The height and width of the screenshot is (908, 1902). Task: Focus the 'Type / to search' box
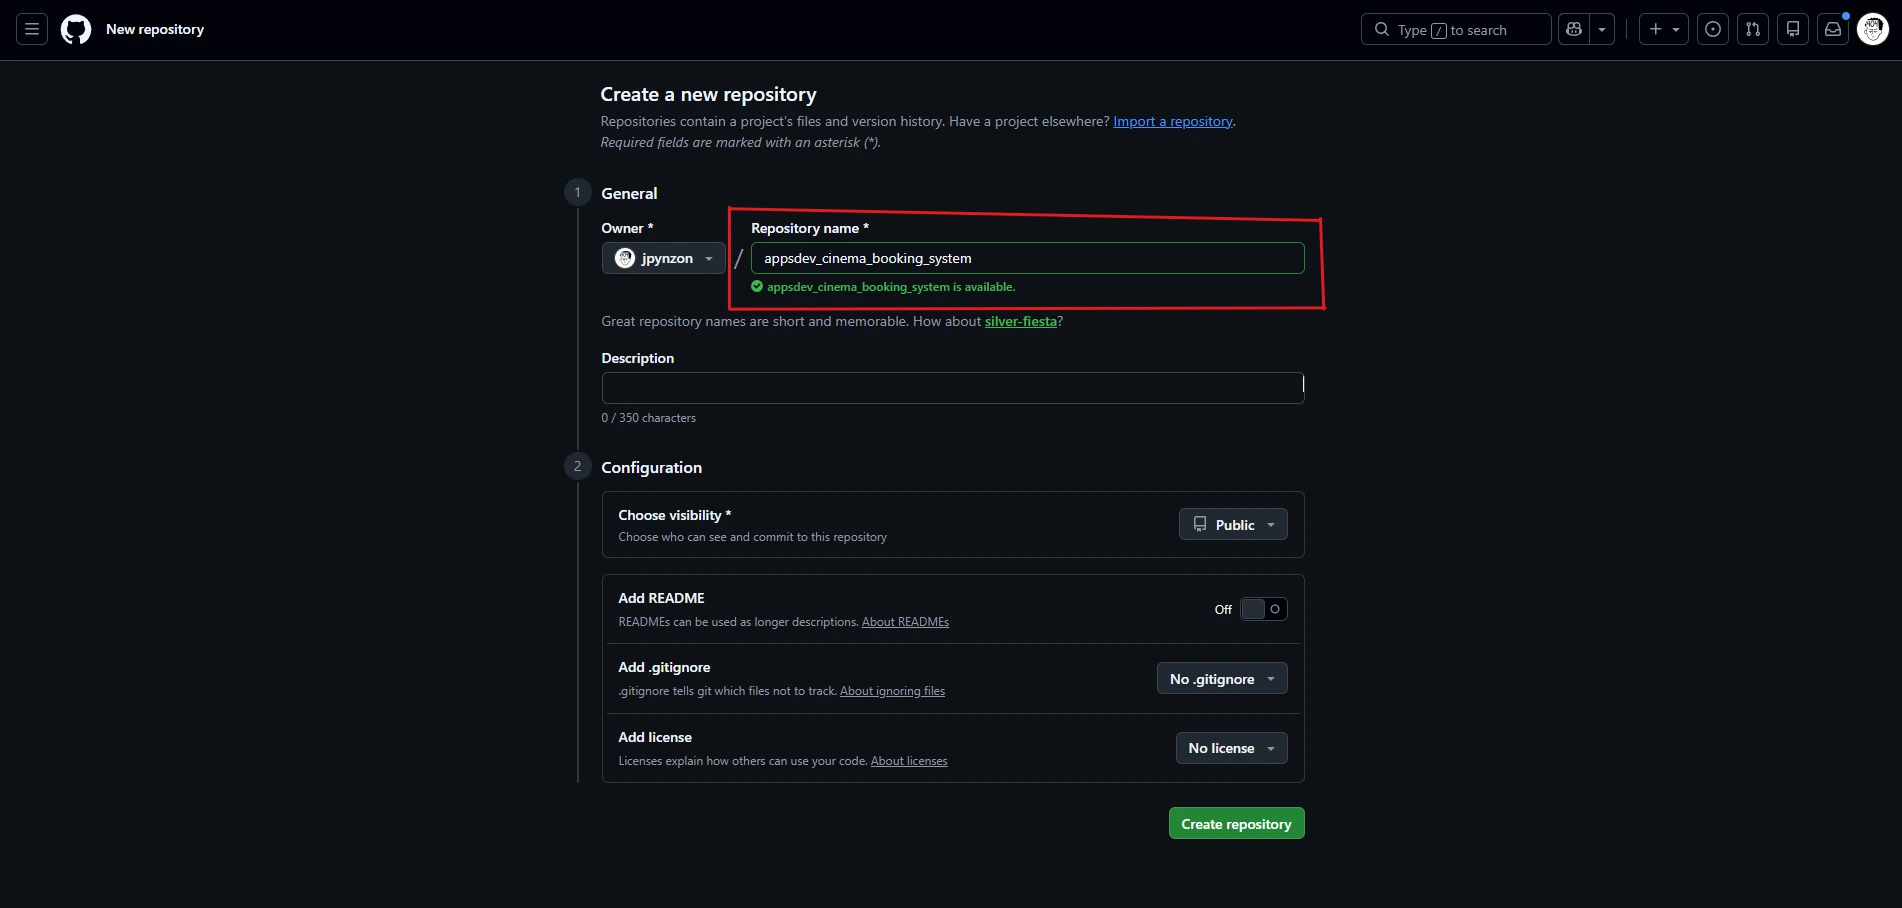click(1456, 30)
